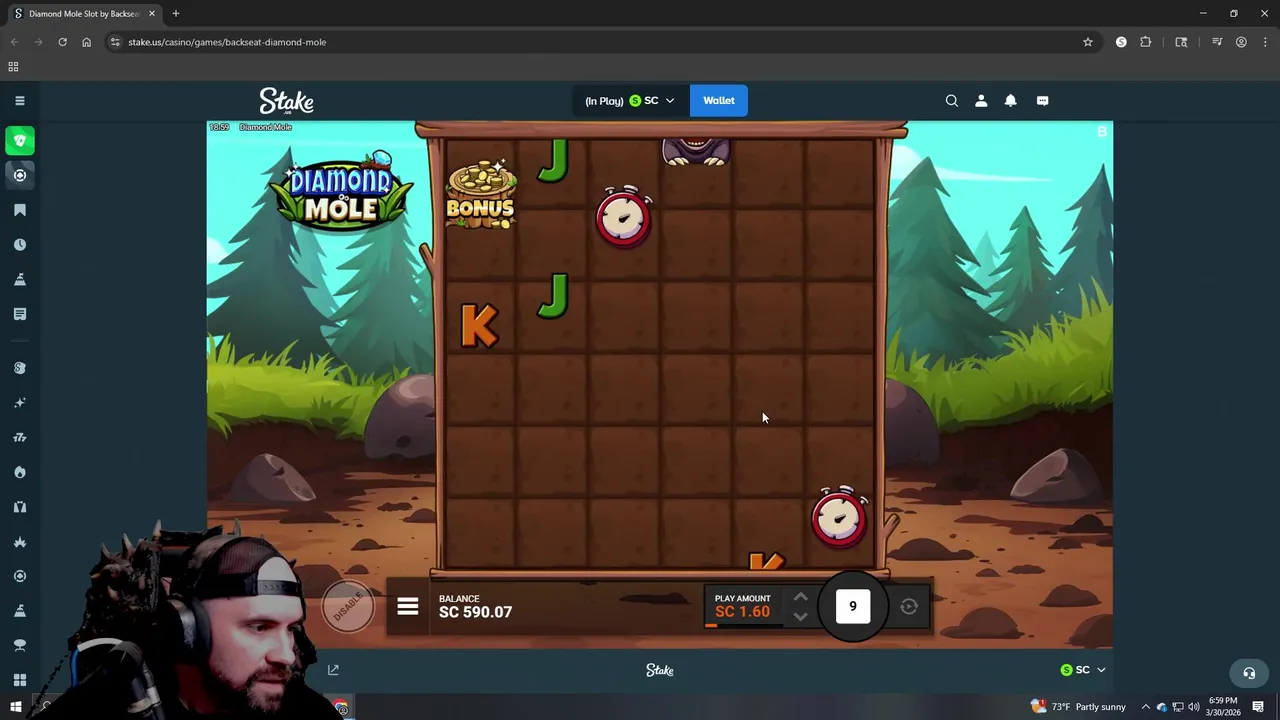Open the chat bubble icon
This screenshot has height=720, width=1280.
tap(1042, 100)
